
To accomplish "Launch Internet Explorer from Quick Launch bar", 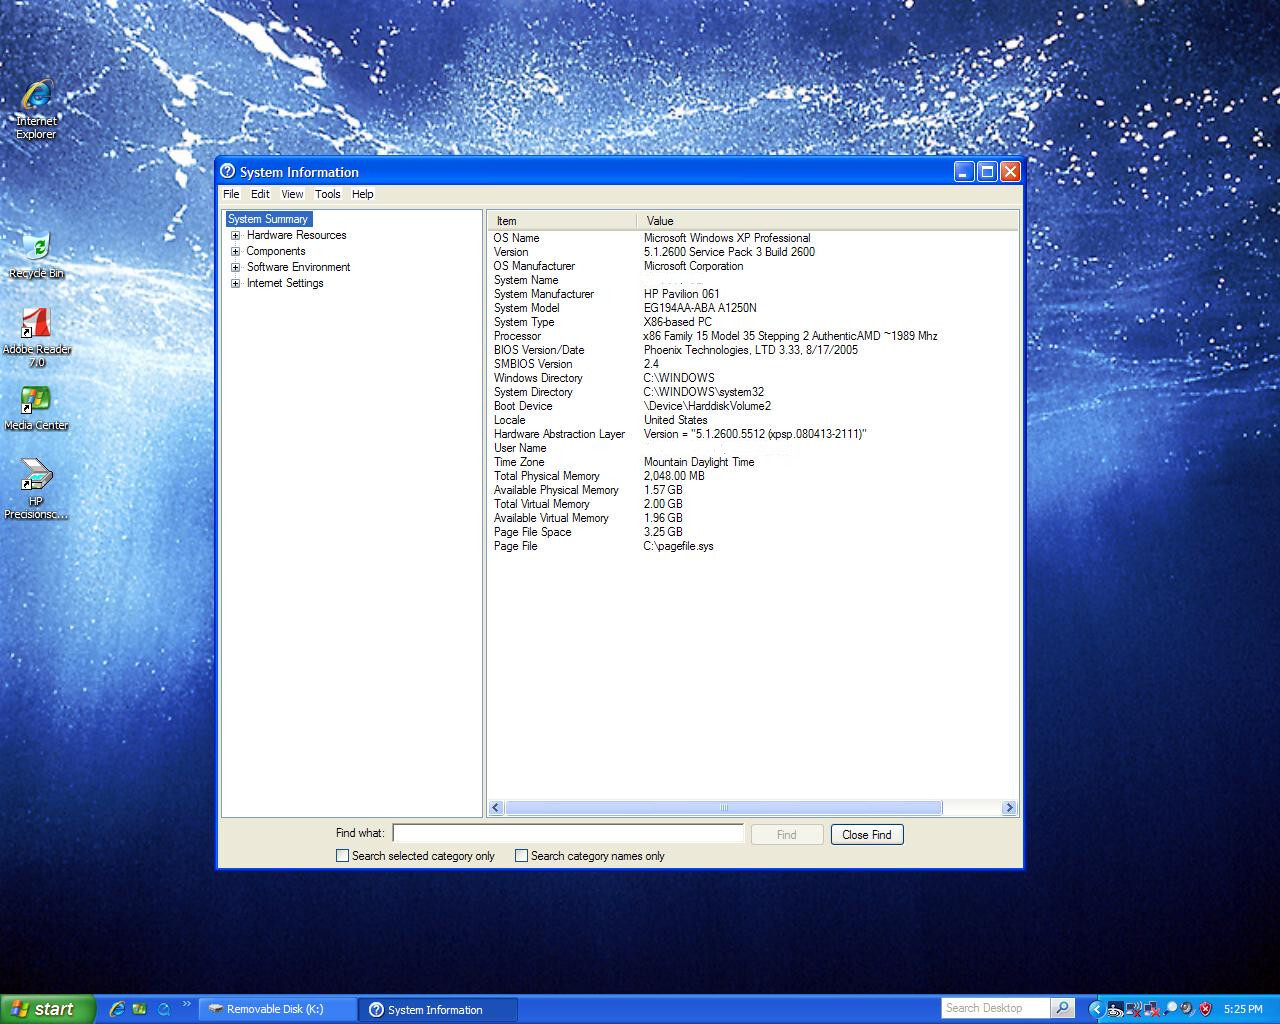I will pyautogui.click(x=117, y=1009).
